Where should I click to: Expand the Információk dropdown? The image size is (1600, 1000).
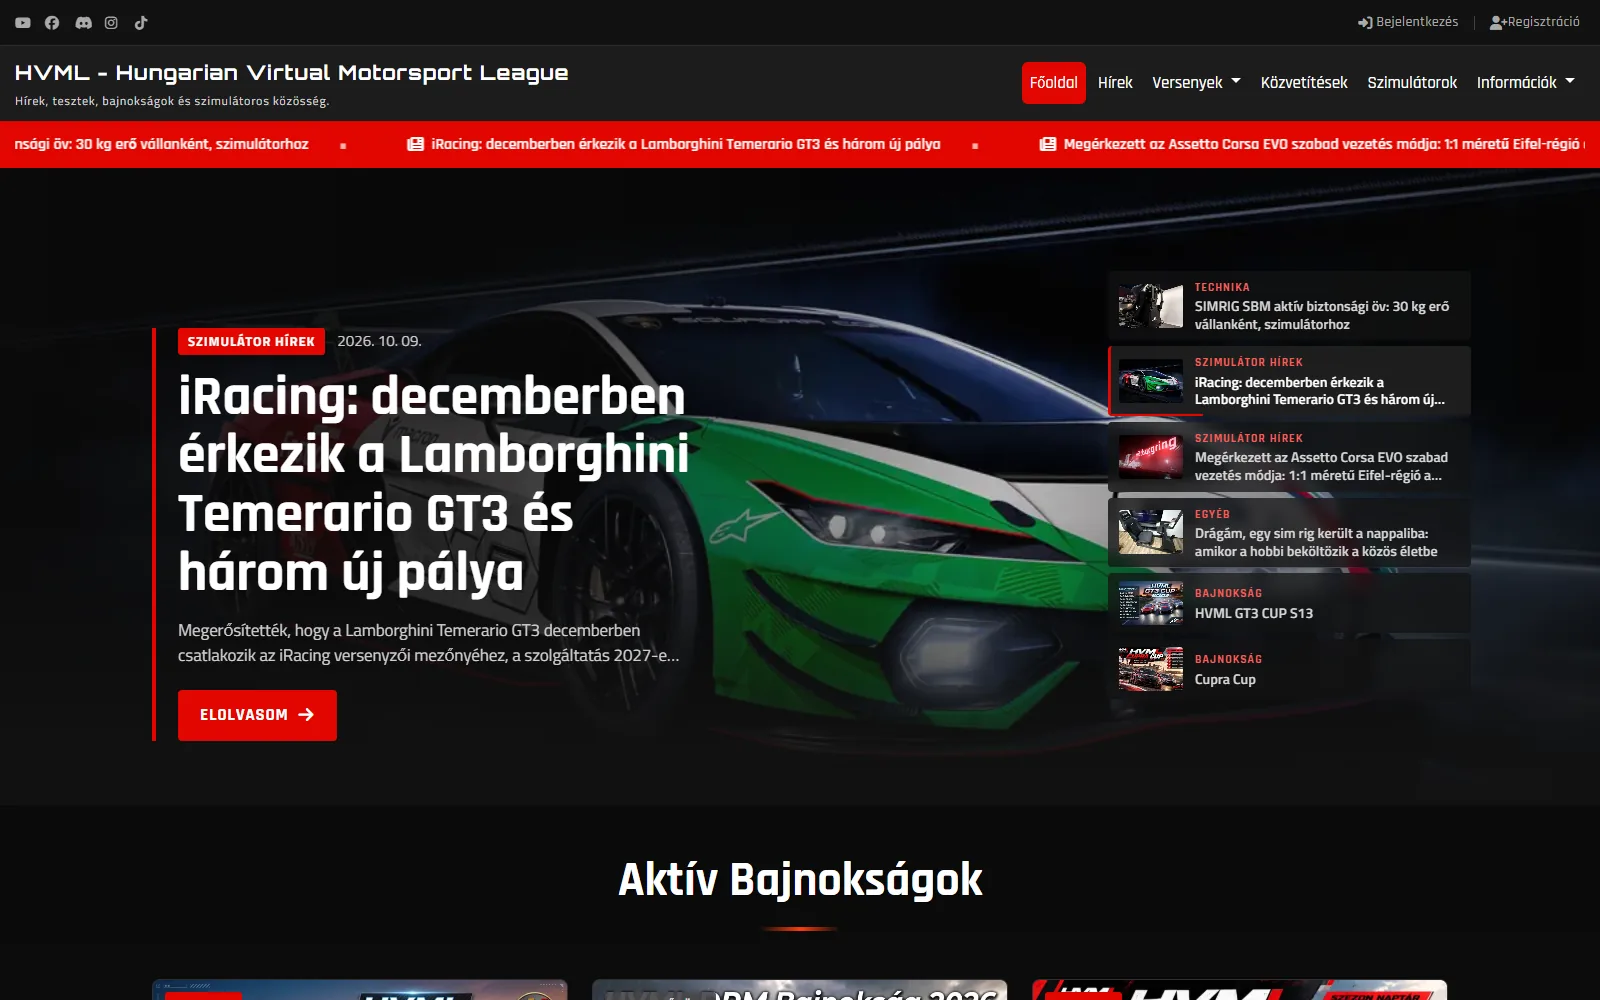click(x=1525, y=83)
